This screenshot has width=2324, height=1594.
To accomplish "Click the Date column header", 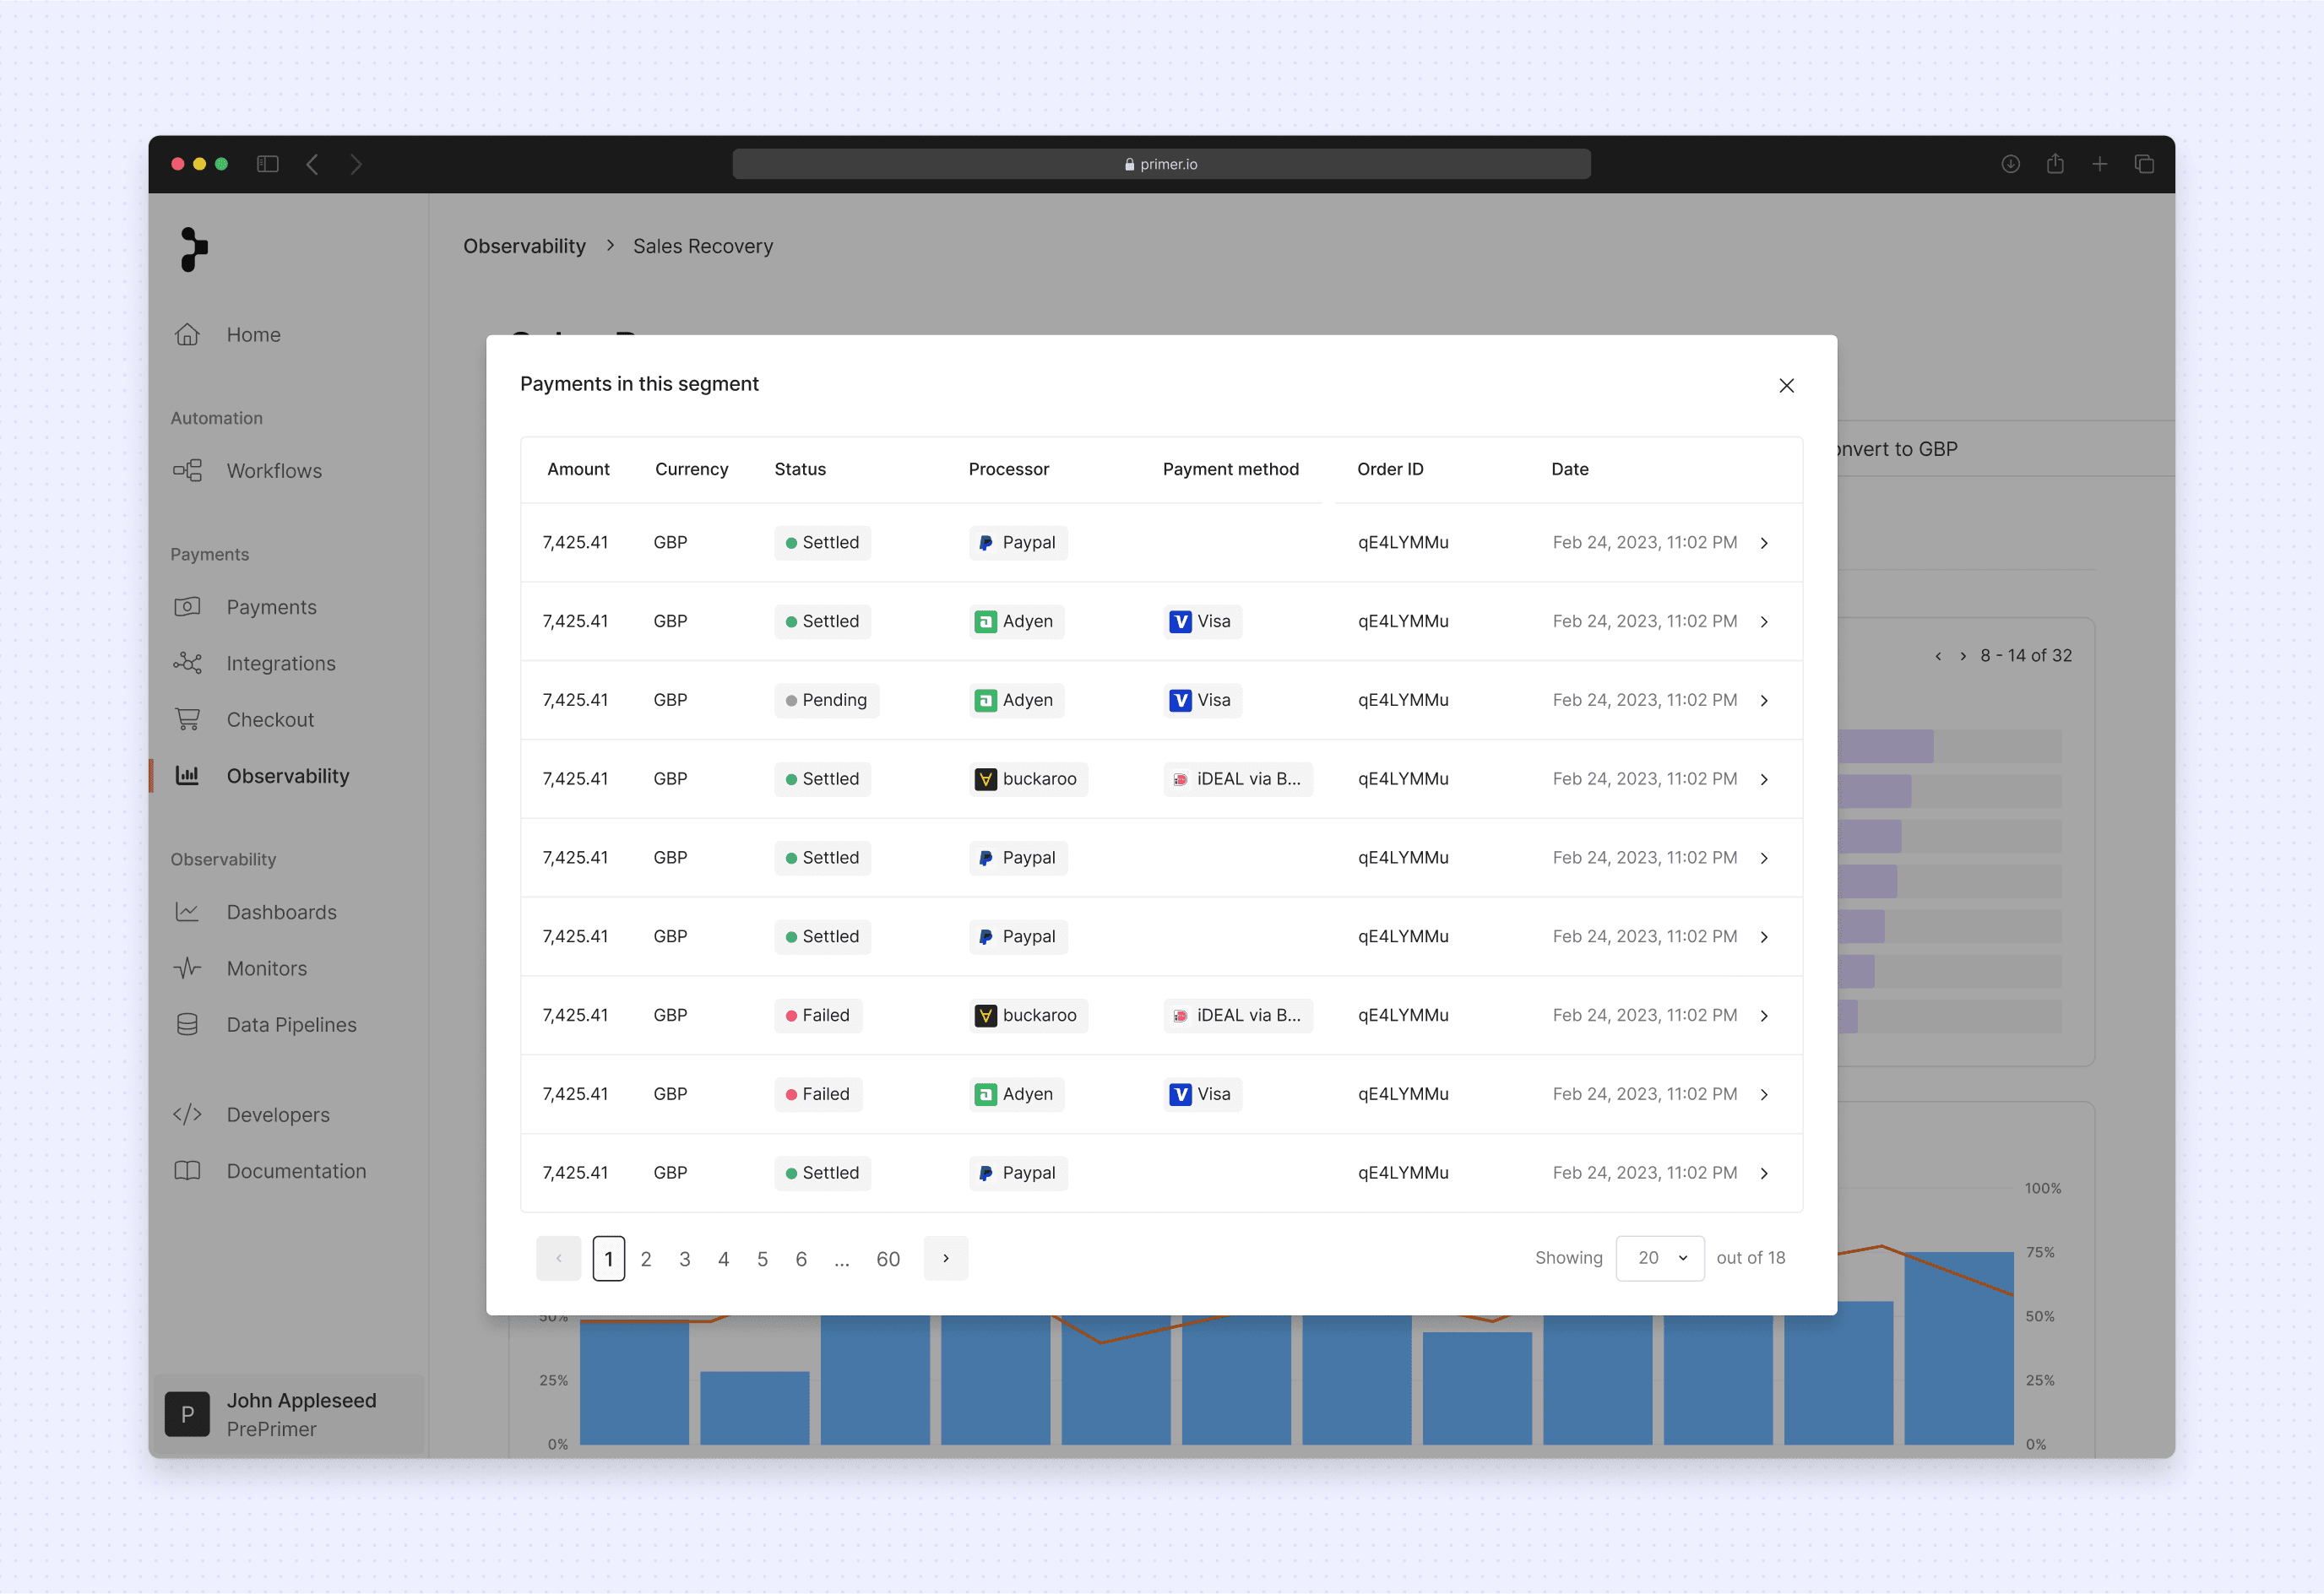I will [x=1569, y=469].
